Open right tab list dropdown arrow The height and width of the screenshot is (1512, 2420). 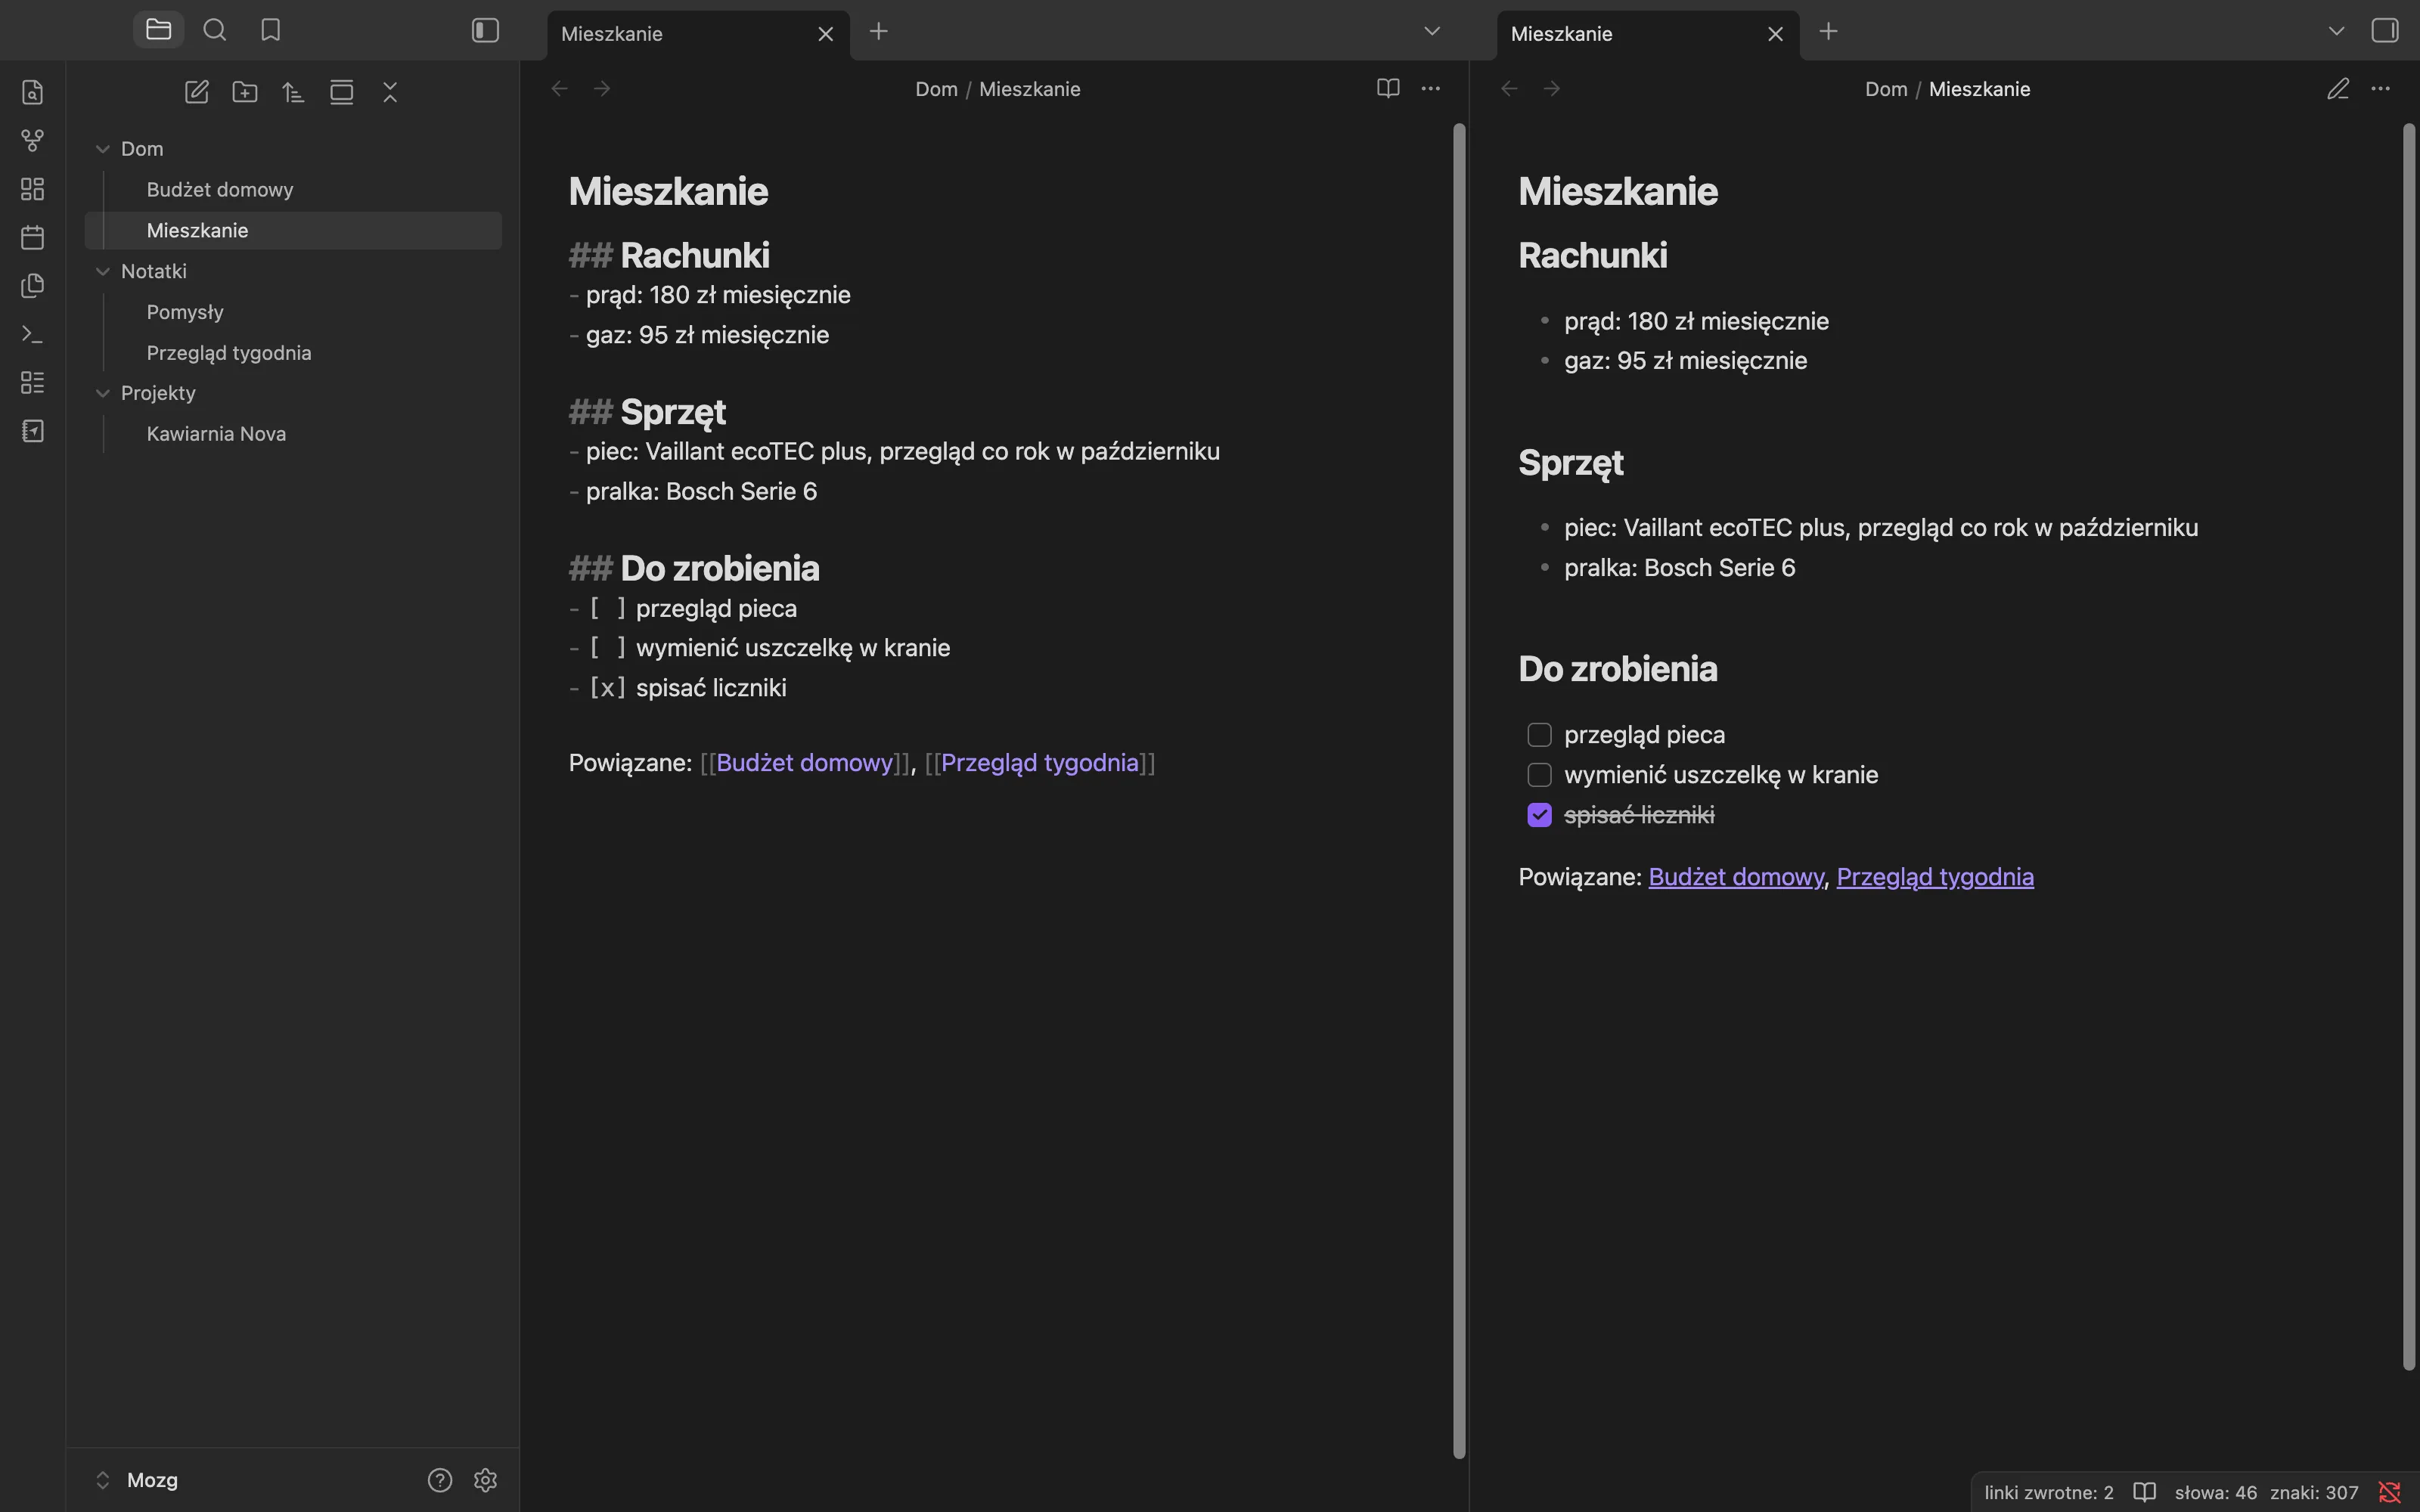[x=2336, y=31]
